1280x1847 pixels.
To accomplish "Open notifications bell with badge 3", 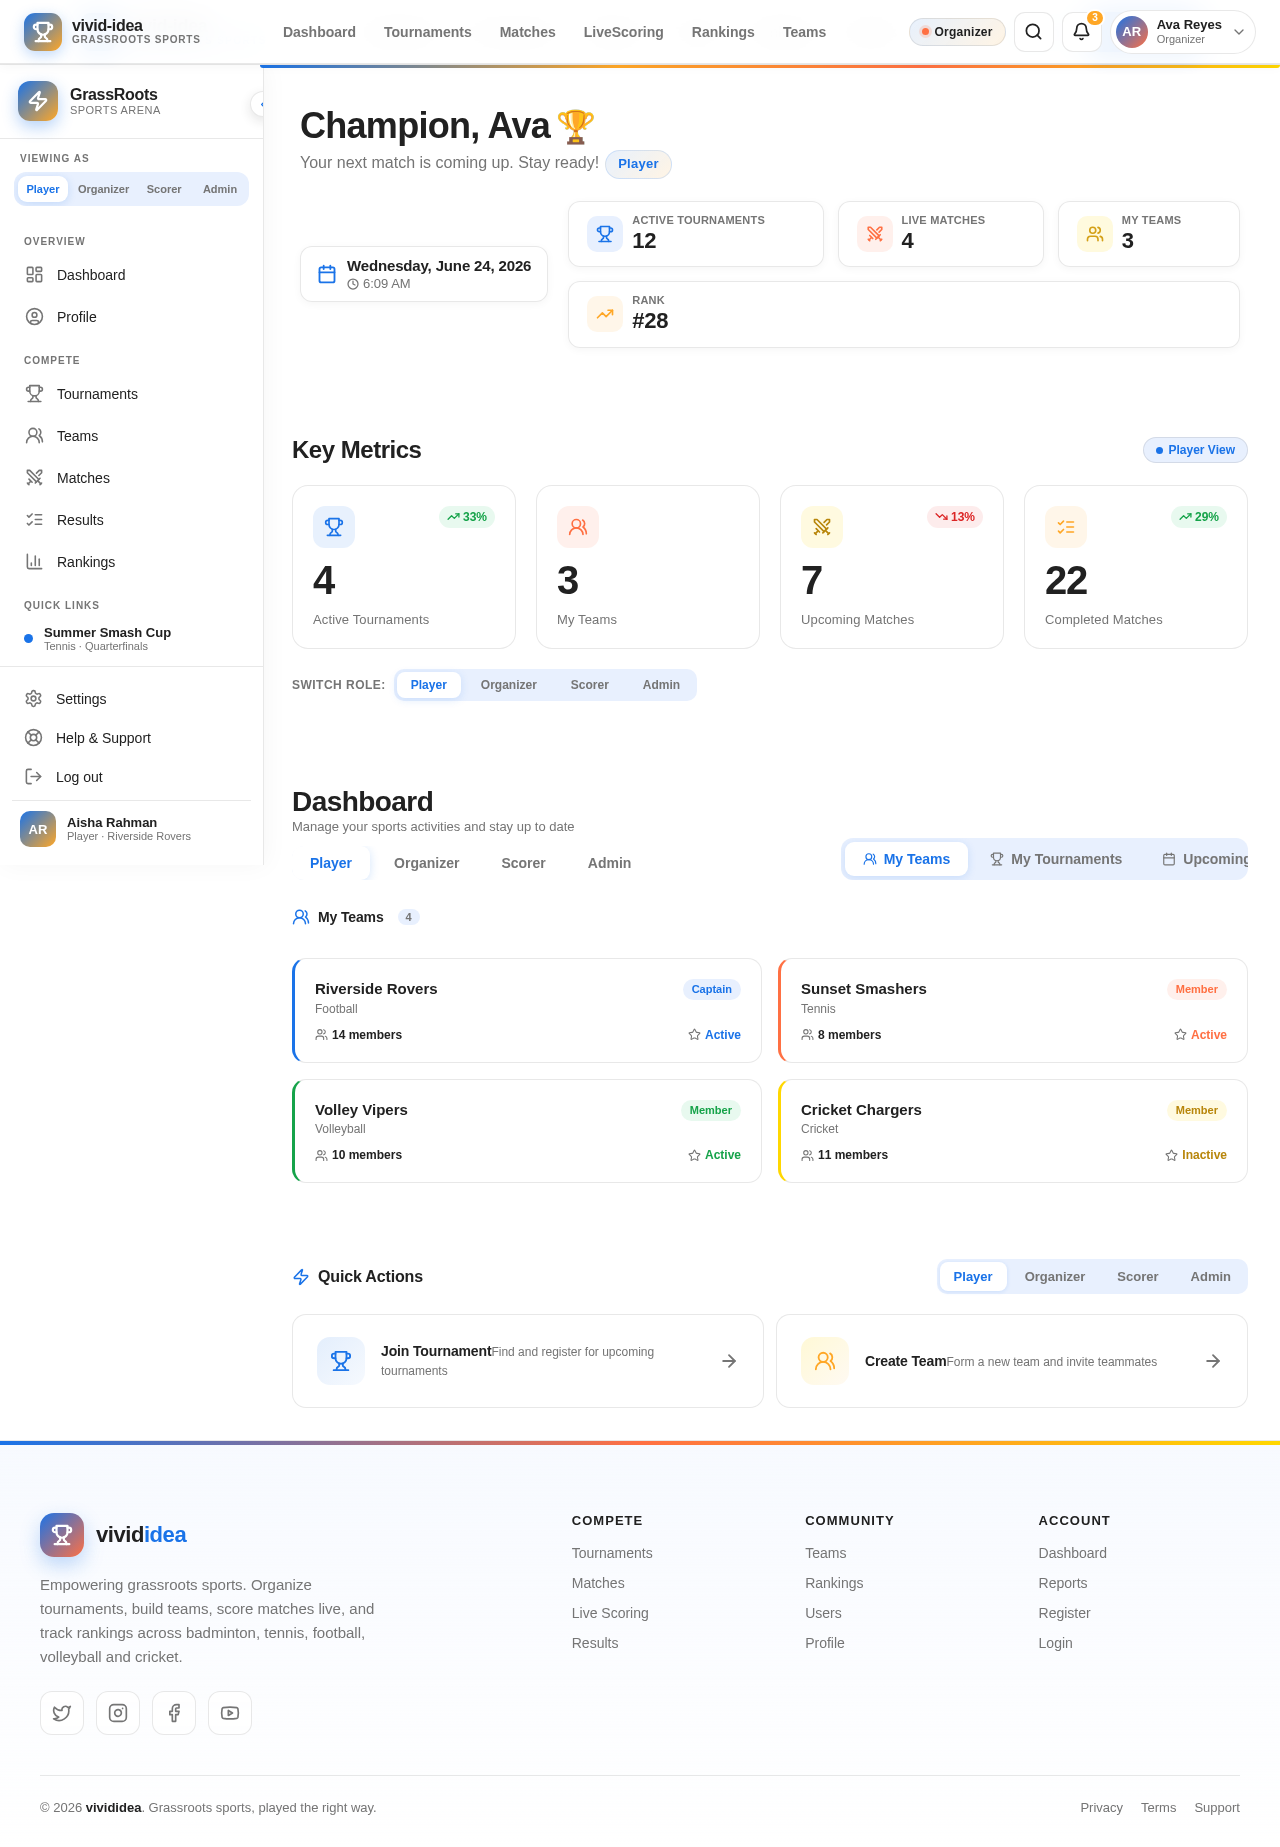I will (1082, 32).
